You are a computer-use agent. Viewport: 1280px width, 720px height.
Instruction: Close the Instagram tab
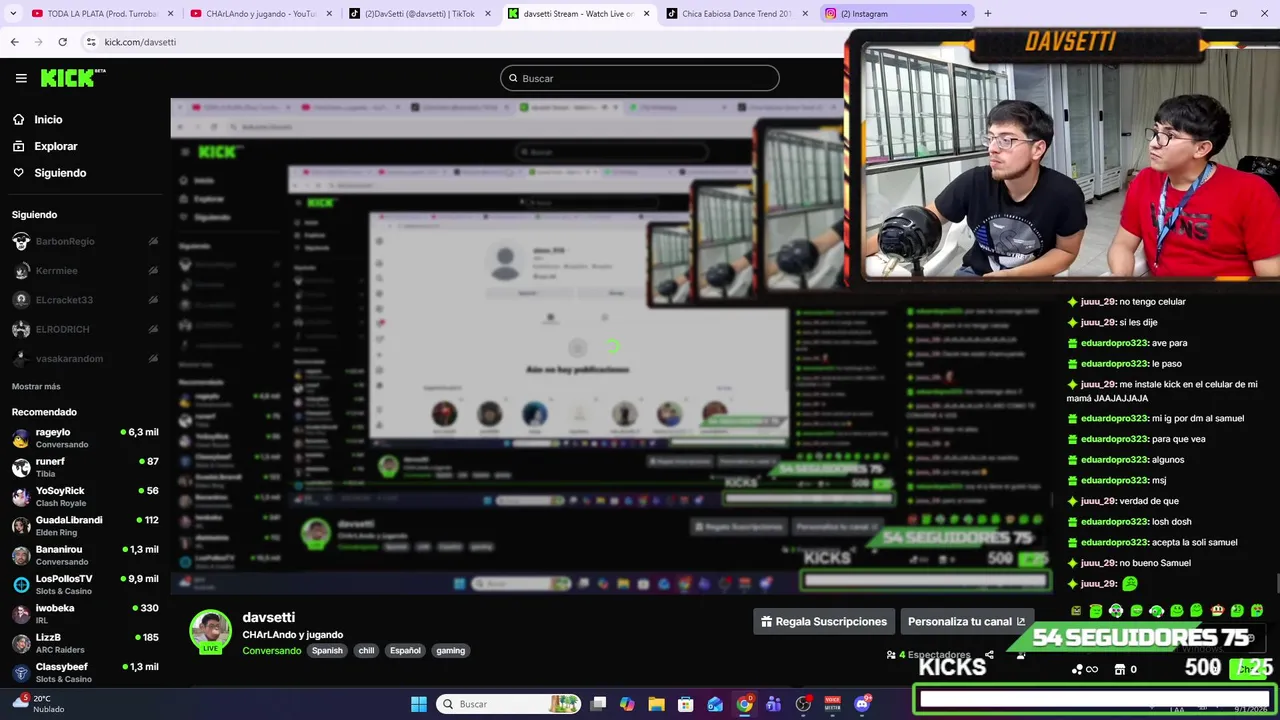964,14
